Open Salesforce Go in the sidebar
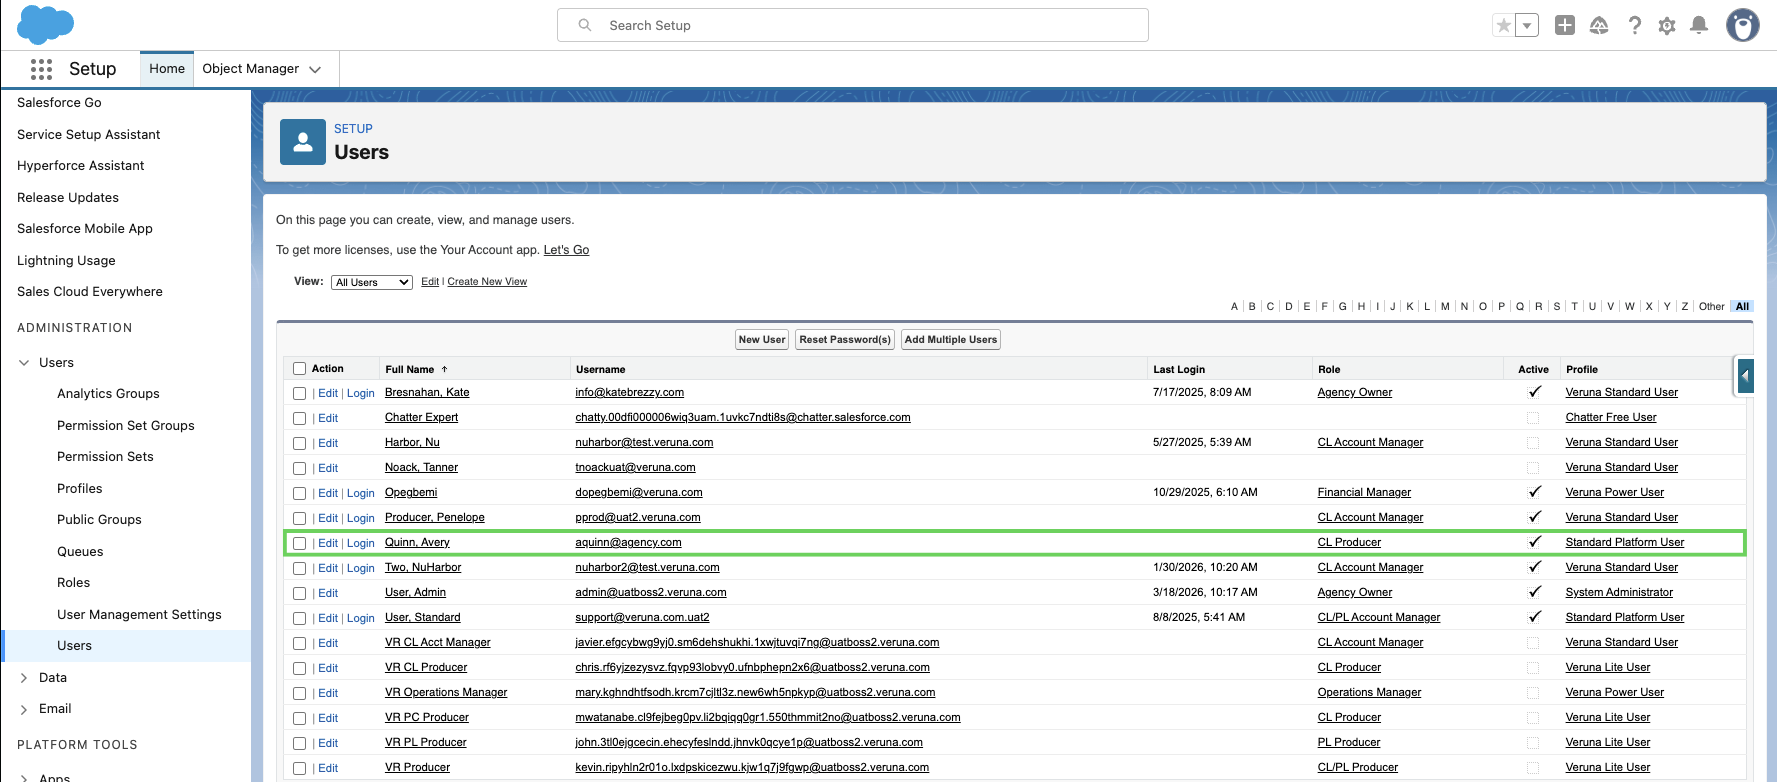 (59, 103)
